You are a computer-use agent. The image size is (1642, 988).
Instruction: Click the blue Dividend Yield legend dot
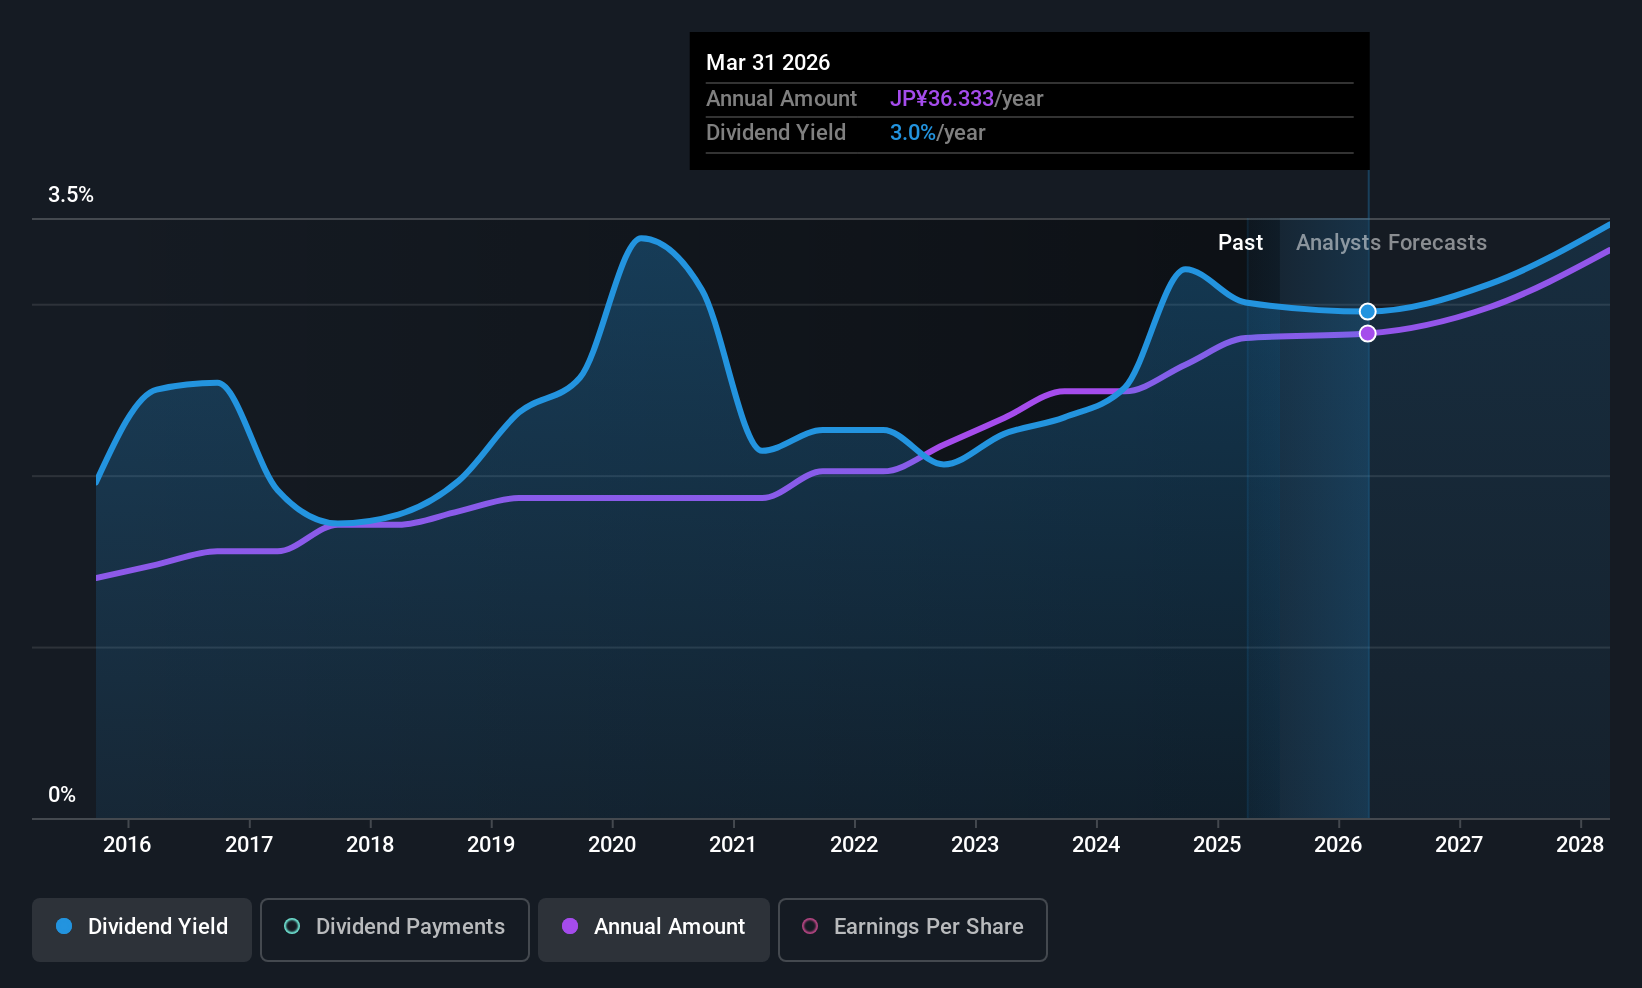tap(64, 926)
